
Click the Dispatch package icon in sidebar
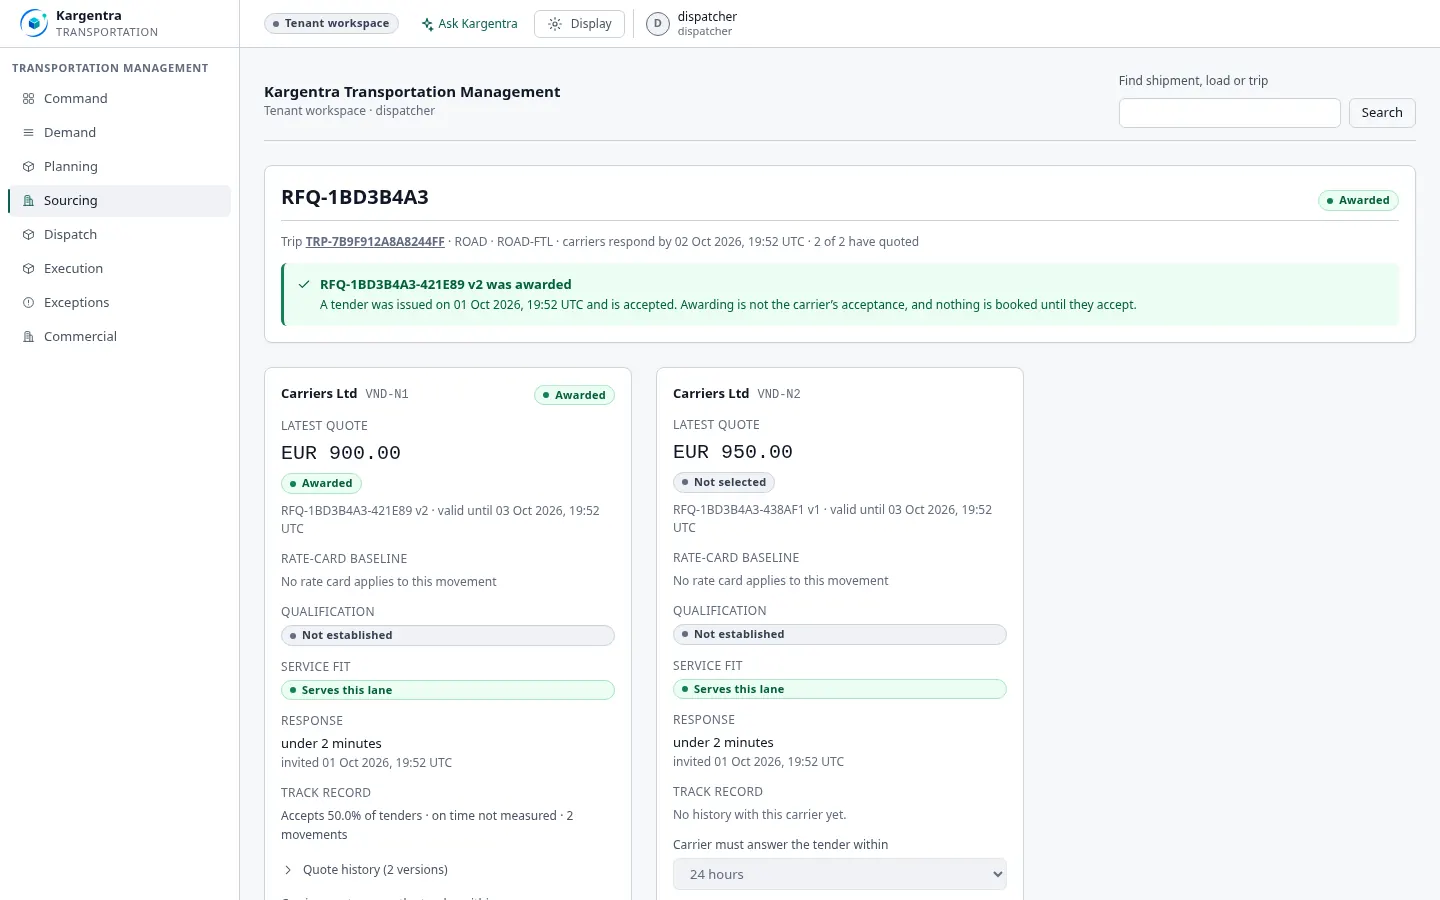28,235
